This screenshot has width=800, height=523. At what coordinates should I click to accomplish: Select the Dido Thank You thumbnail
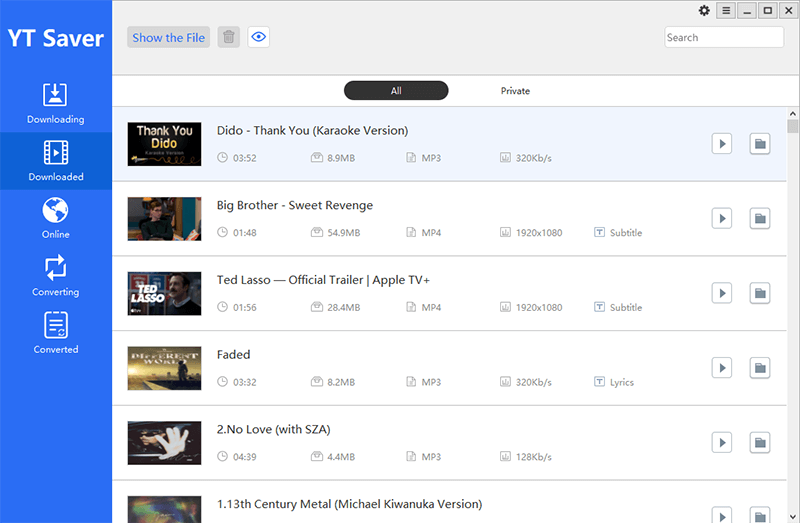point(164,144)
